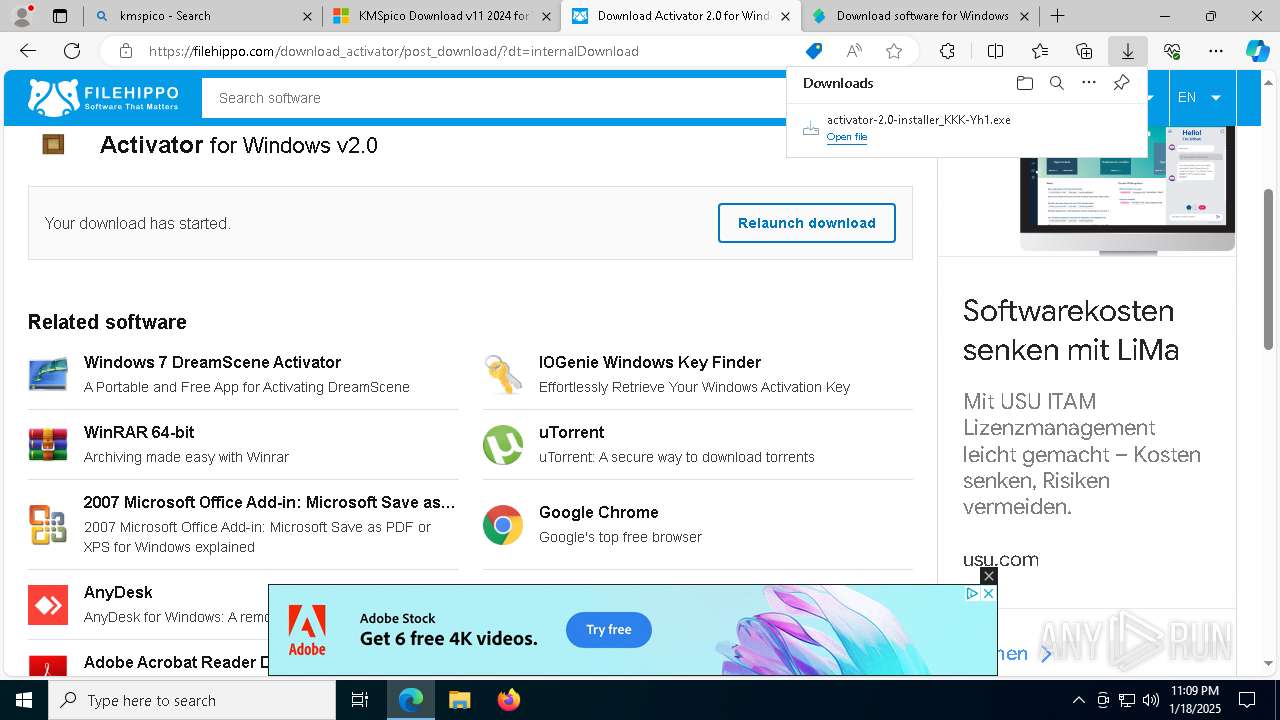Image resolution: width=1280 pixels, height=720 pixels.
Task: Click the AnyDesk logo thumbnail
Action: click(48, 605)
